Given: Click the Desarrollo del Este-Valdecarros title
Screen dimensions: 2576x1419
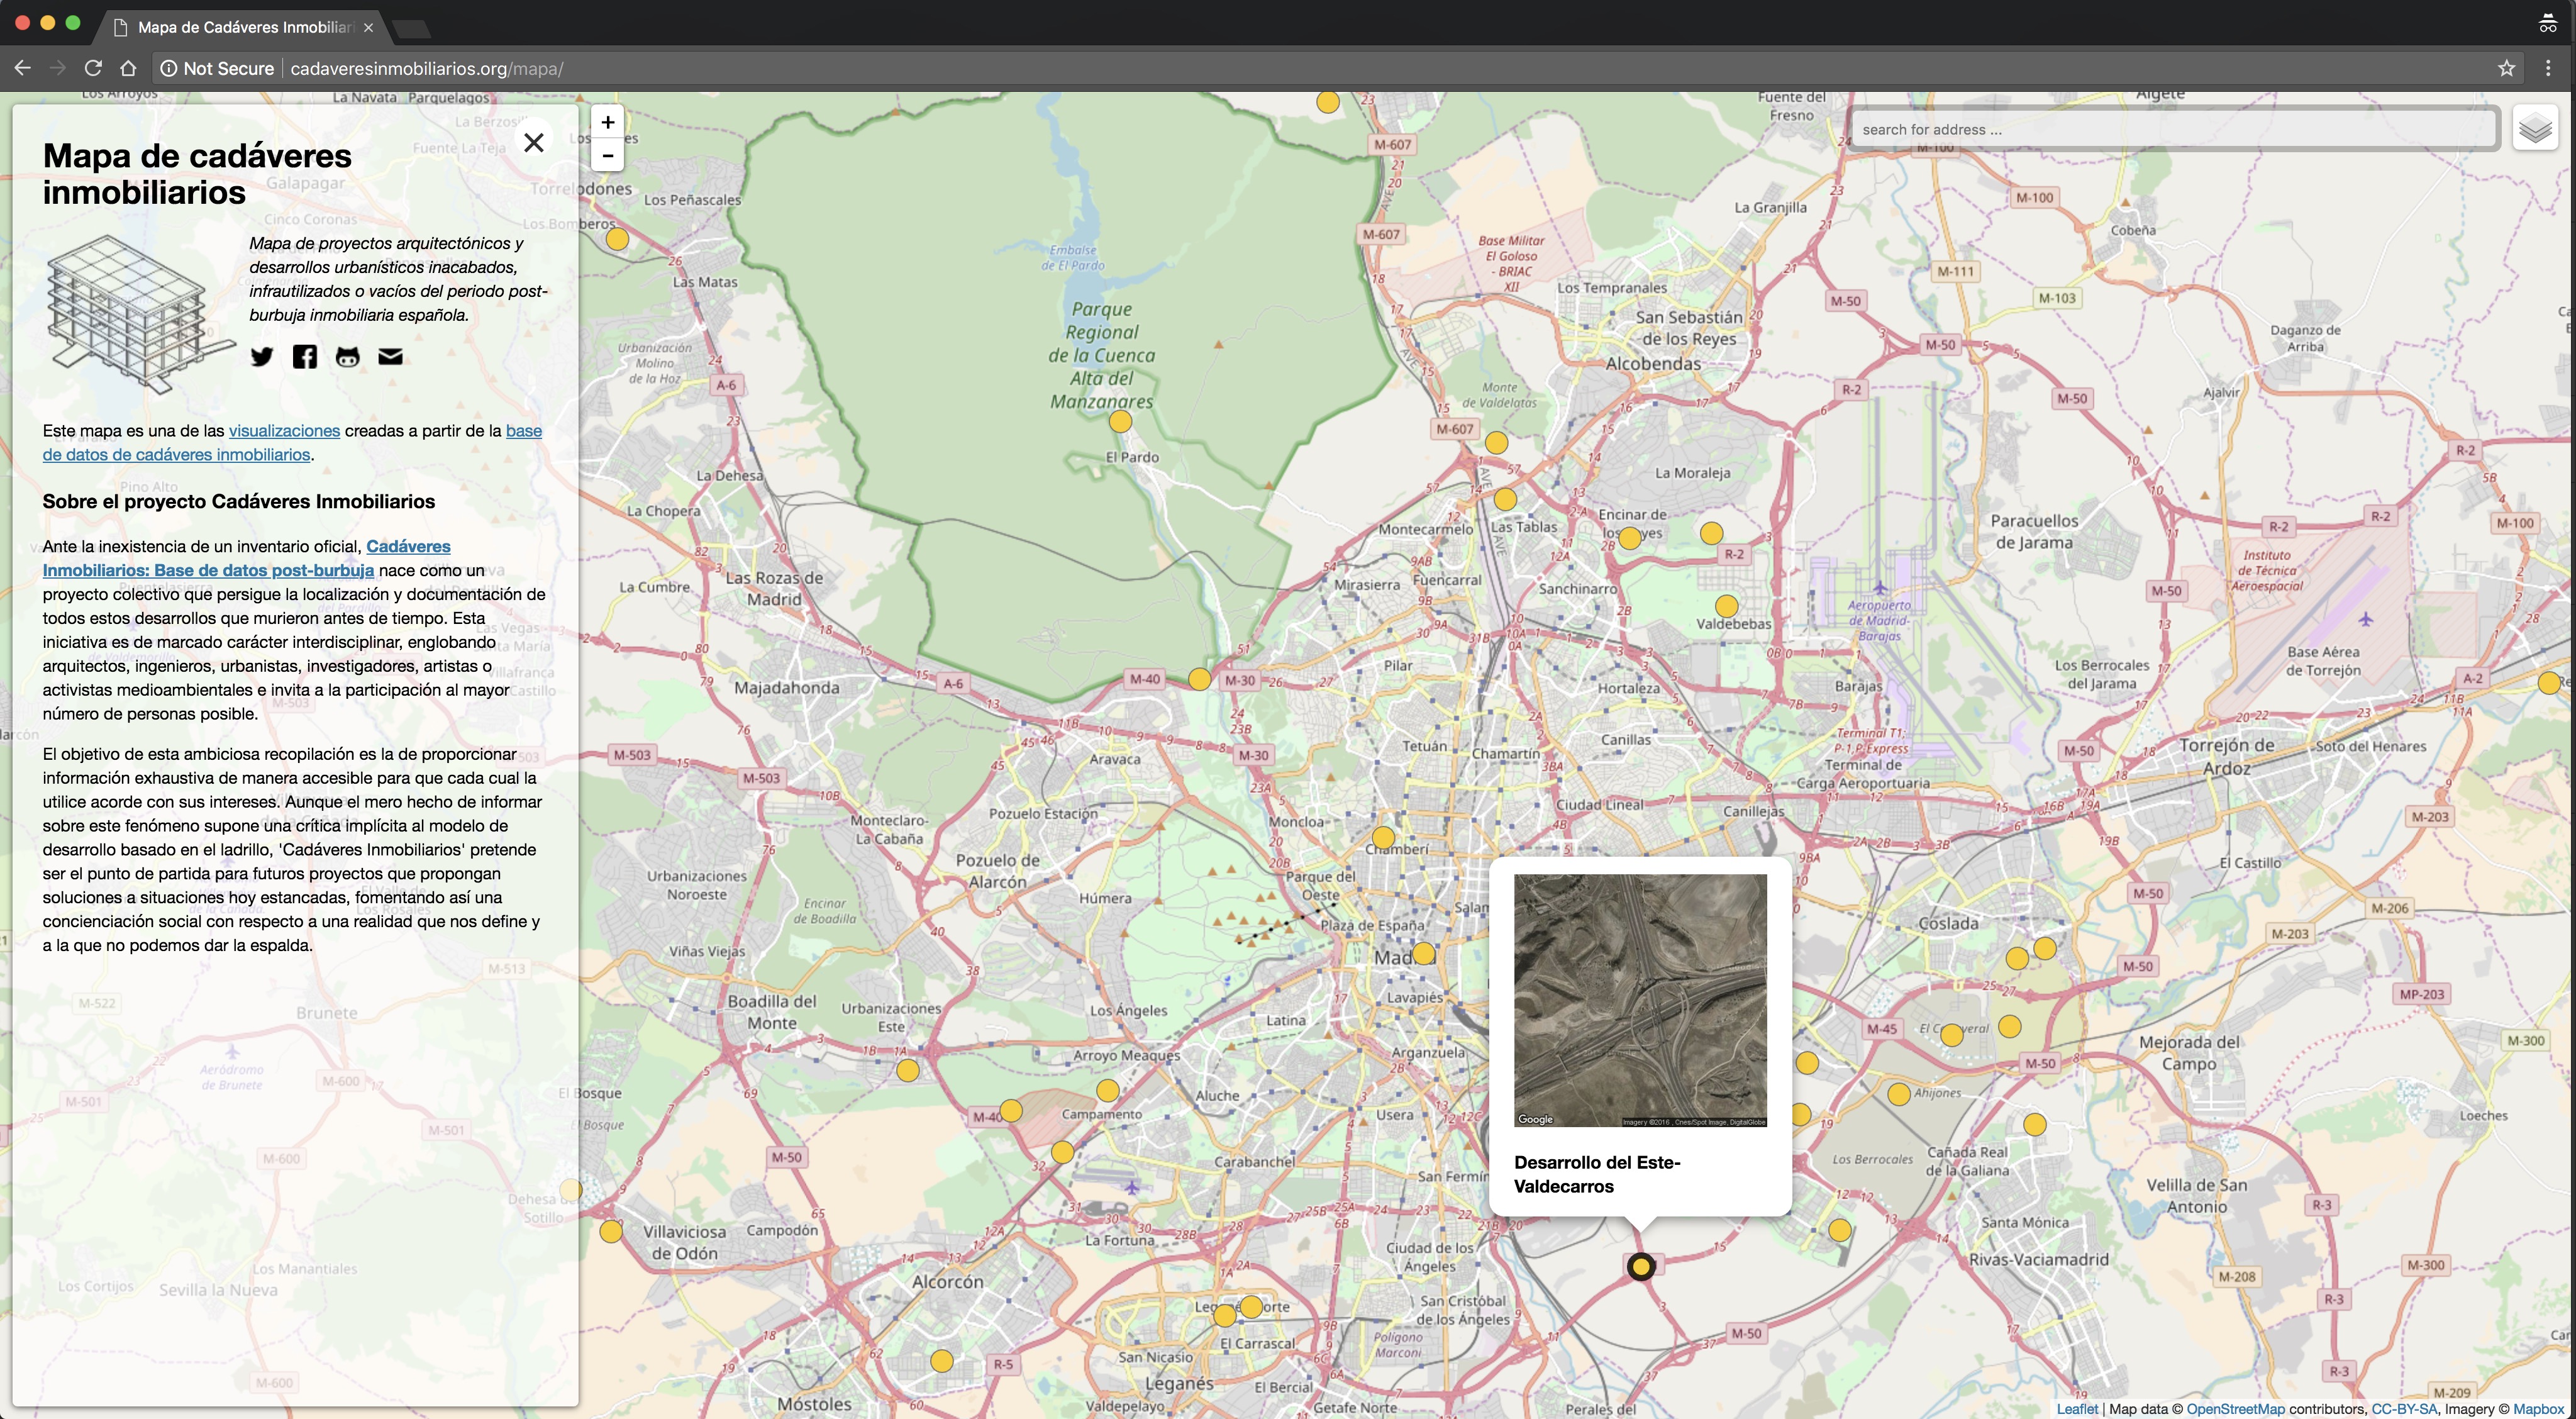Looking at the screenshot, I should click(1597, 1174).
